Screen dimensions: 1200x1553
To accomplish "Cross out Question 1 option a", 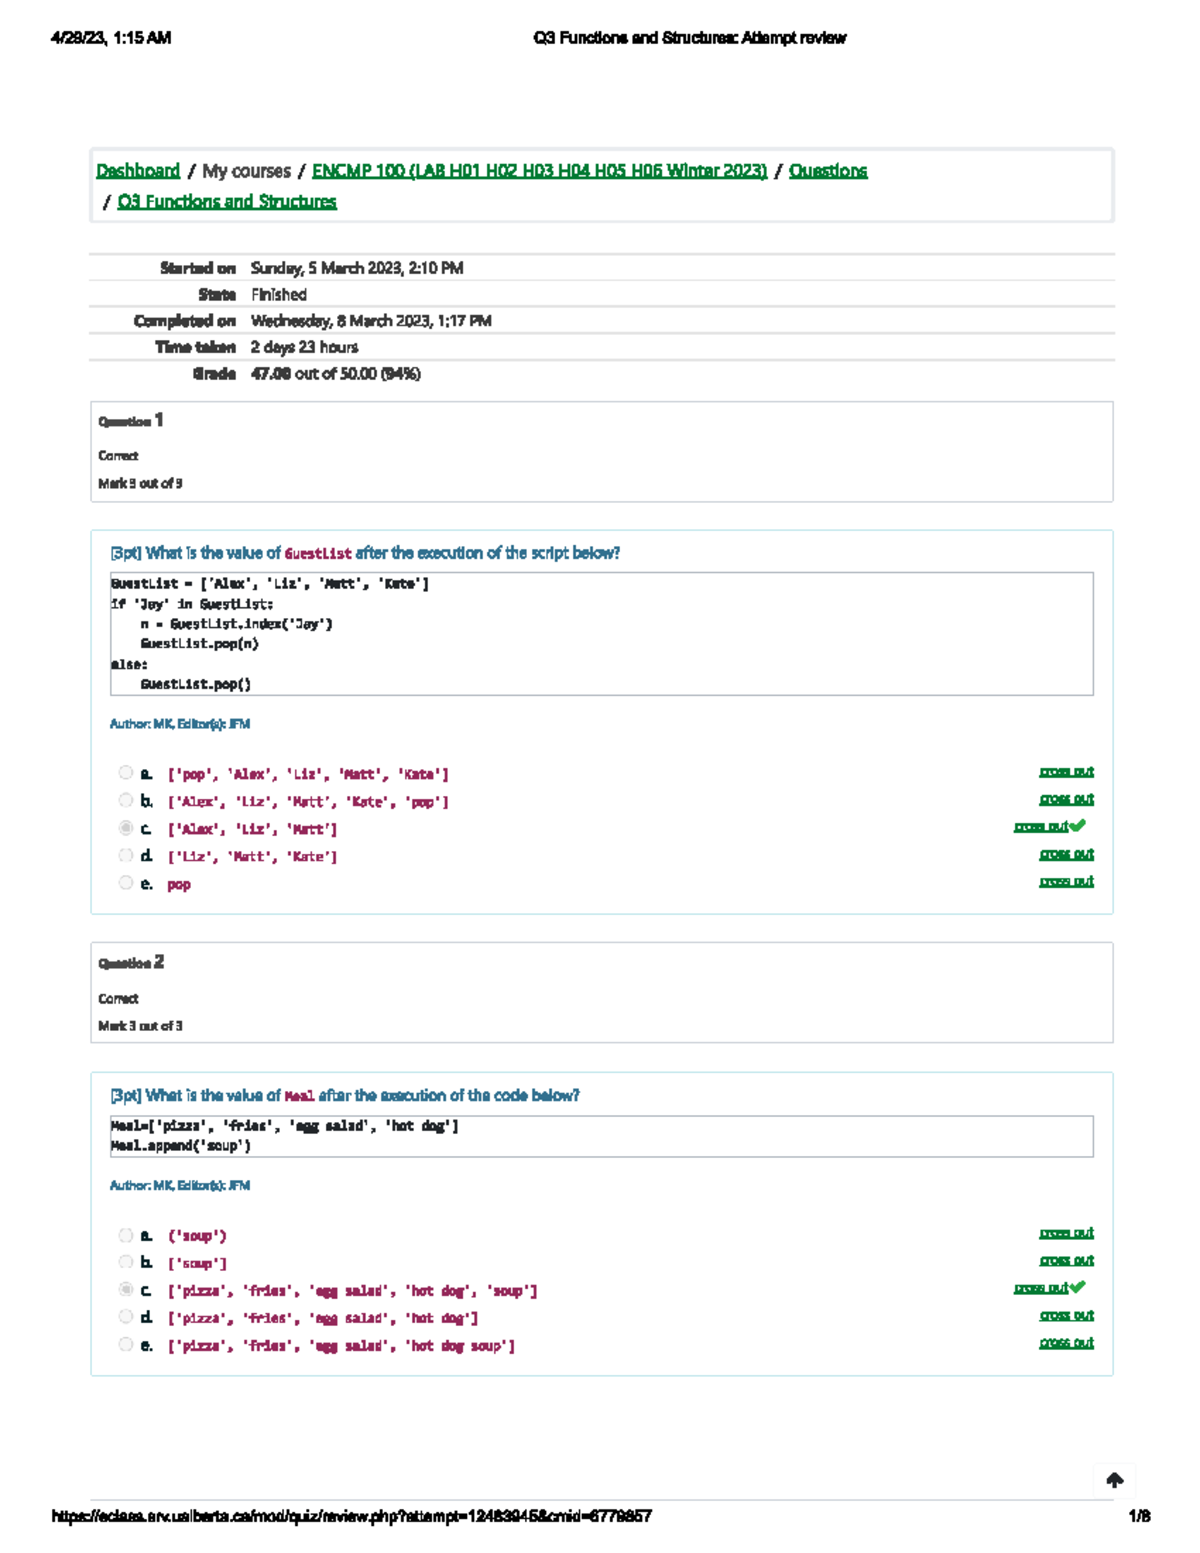I will click(1067, 772).
